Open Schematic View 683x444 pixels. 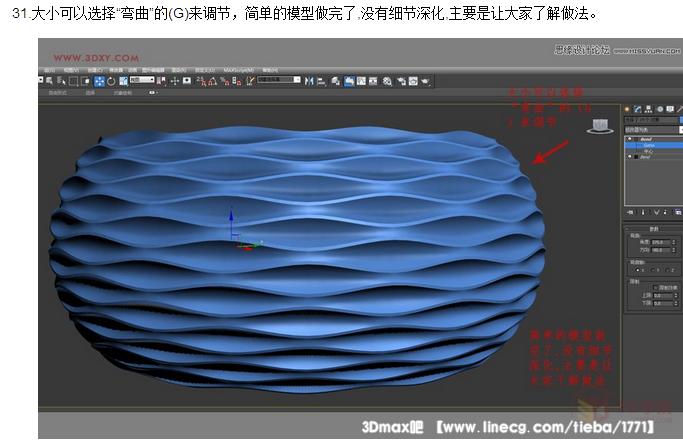pyautogui.click(x=373, y=81)
